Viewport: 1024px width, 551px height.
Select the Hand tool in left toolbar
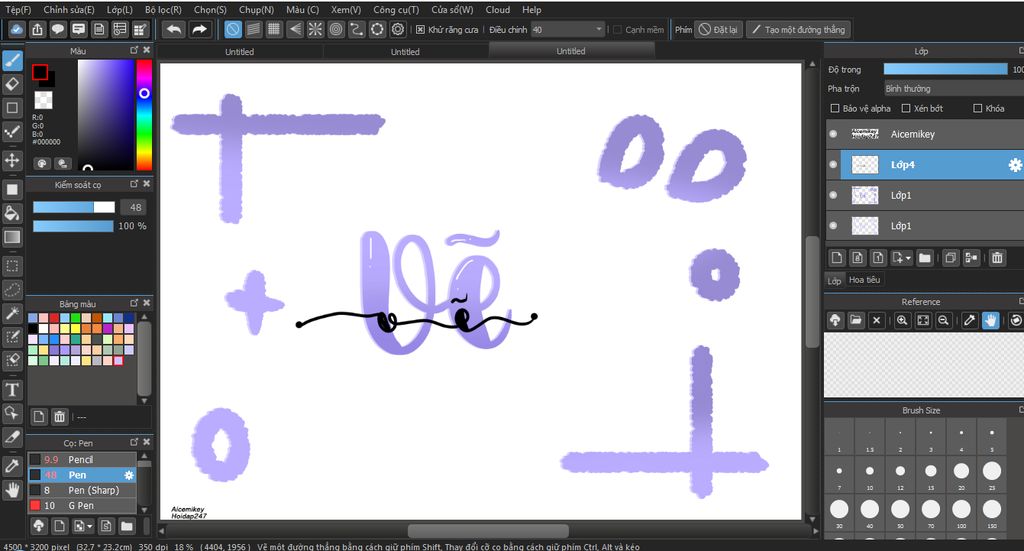12,490
